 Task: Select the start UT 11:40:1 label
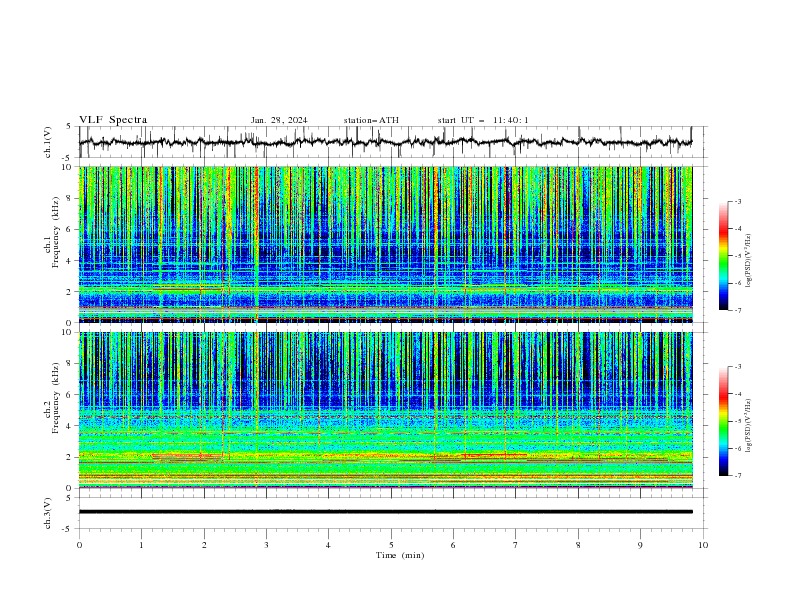[483, 120]
